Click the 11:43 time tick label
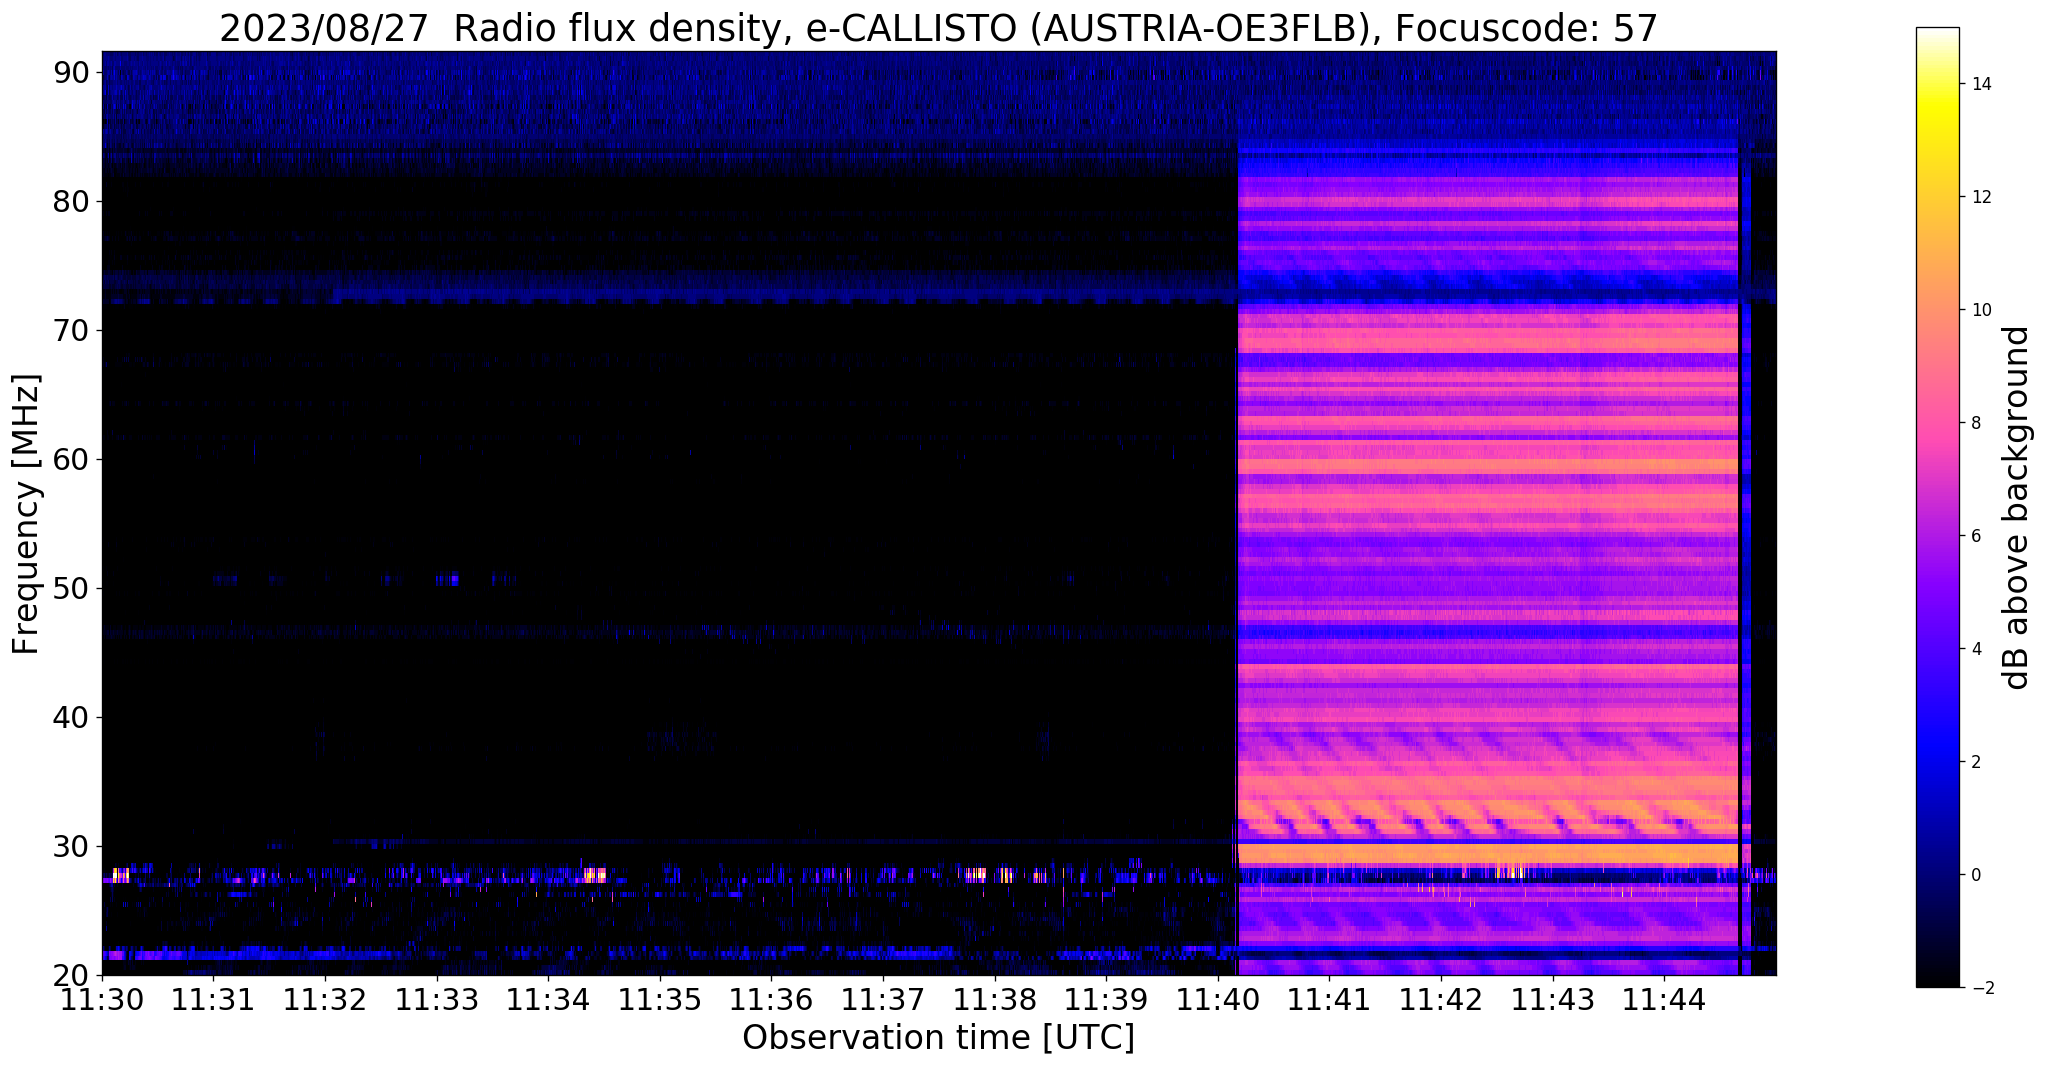 [x=1552, y=999]
